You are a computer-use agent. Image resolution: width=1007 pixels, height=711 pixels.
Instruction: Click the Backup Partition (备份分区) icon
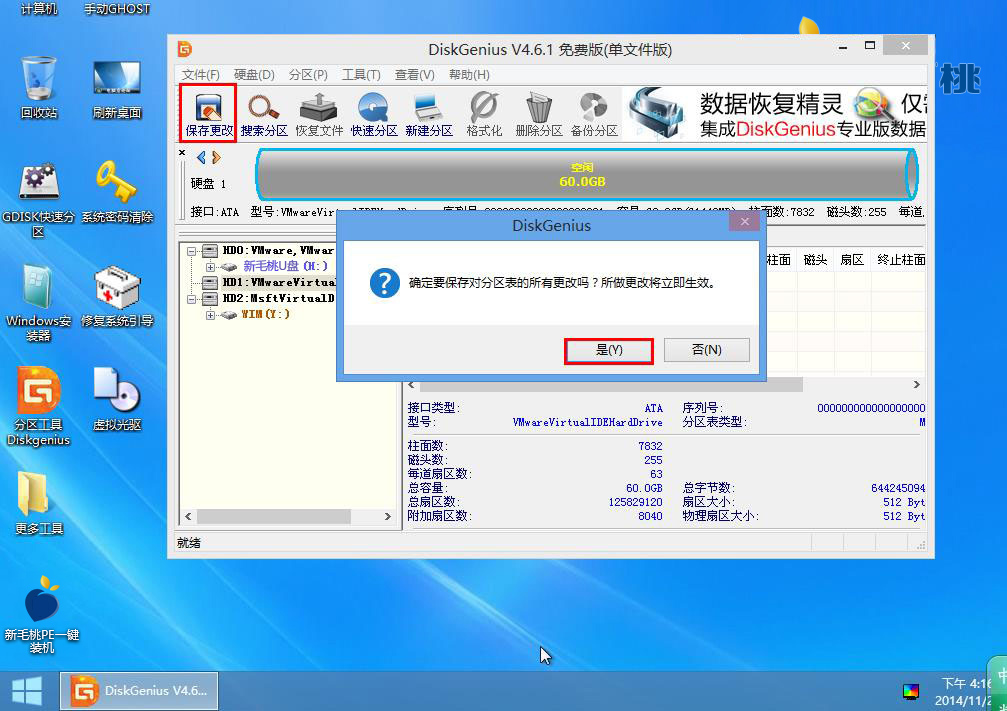pos(594,114)
